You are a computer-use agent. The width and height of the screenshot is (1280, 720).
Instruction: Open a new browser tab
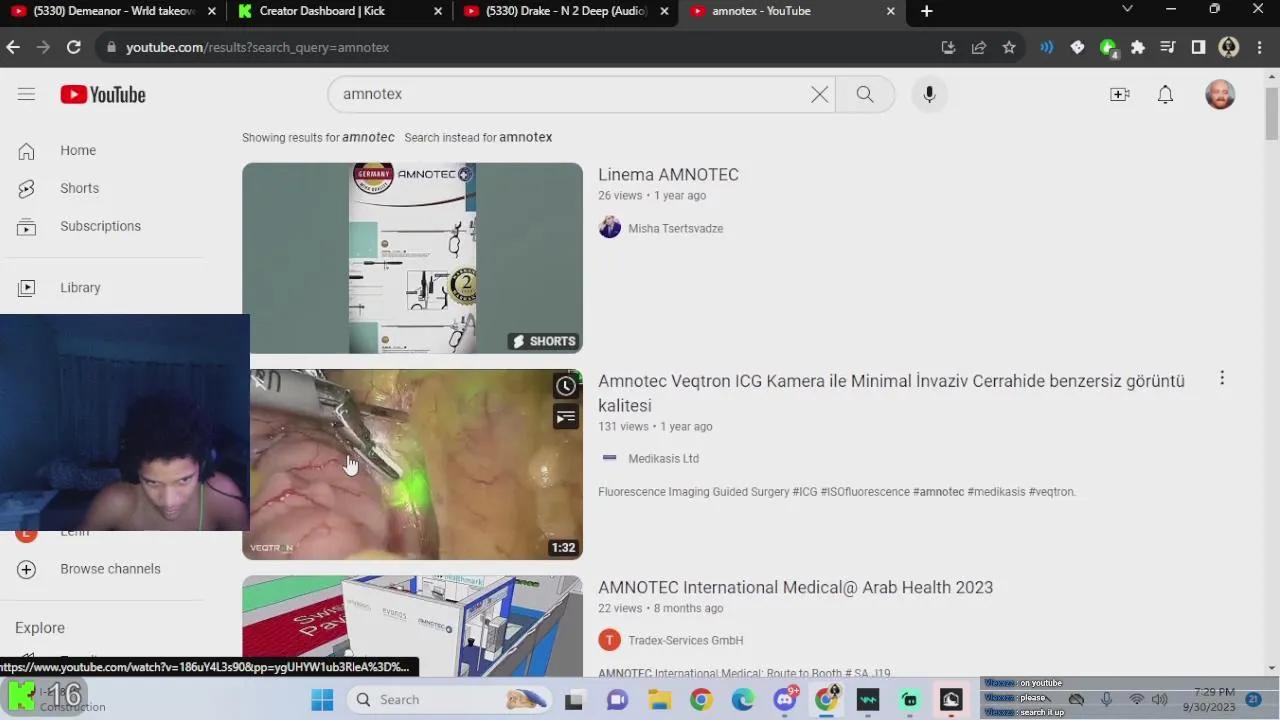pos(926,11)
